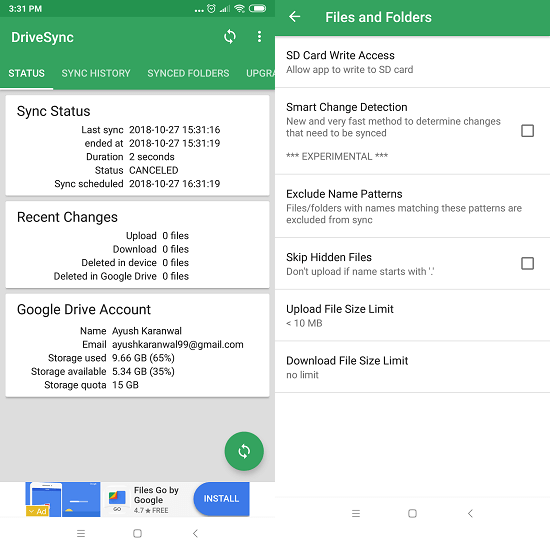Tap home button on left phone navigation

coord(137,533)
